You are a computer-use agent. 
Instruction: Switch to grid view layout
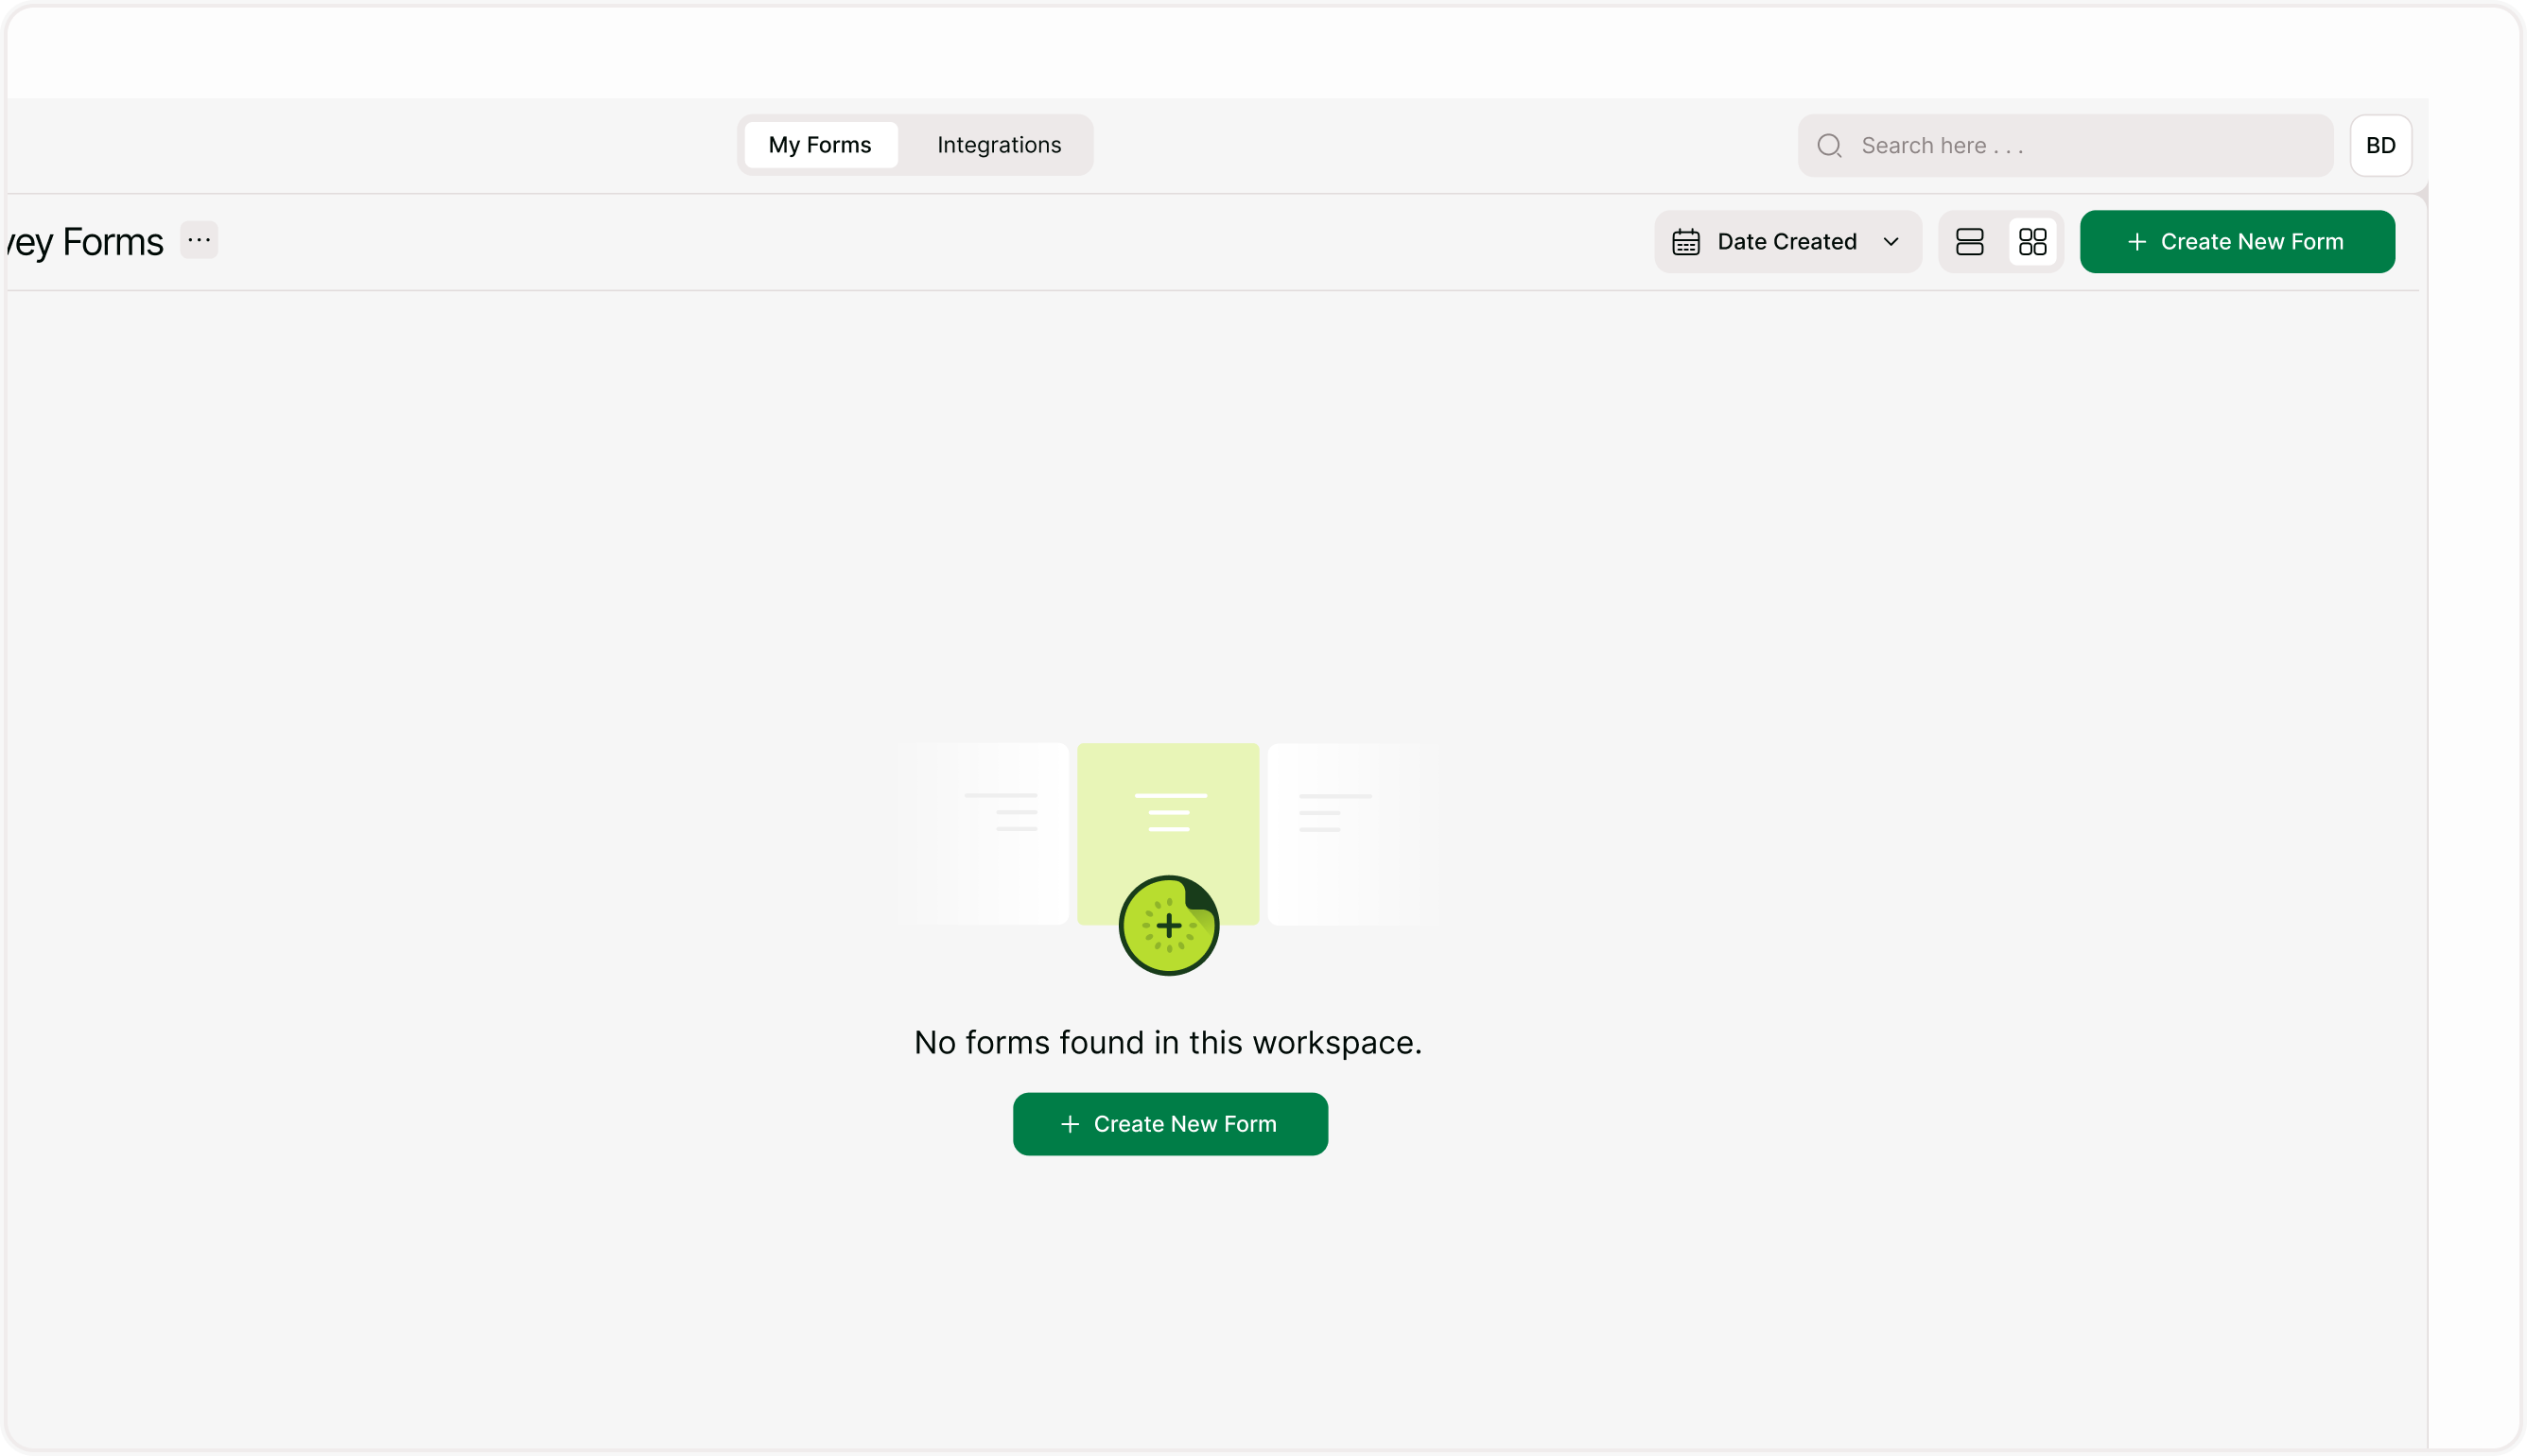pyautogui.click(x=2032, y=242)
